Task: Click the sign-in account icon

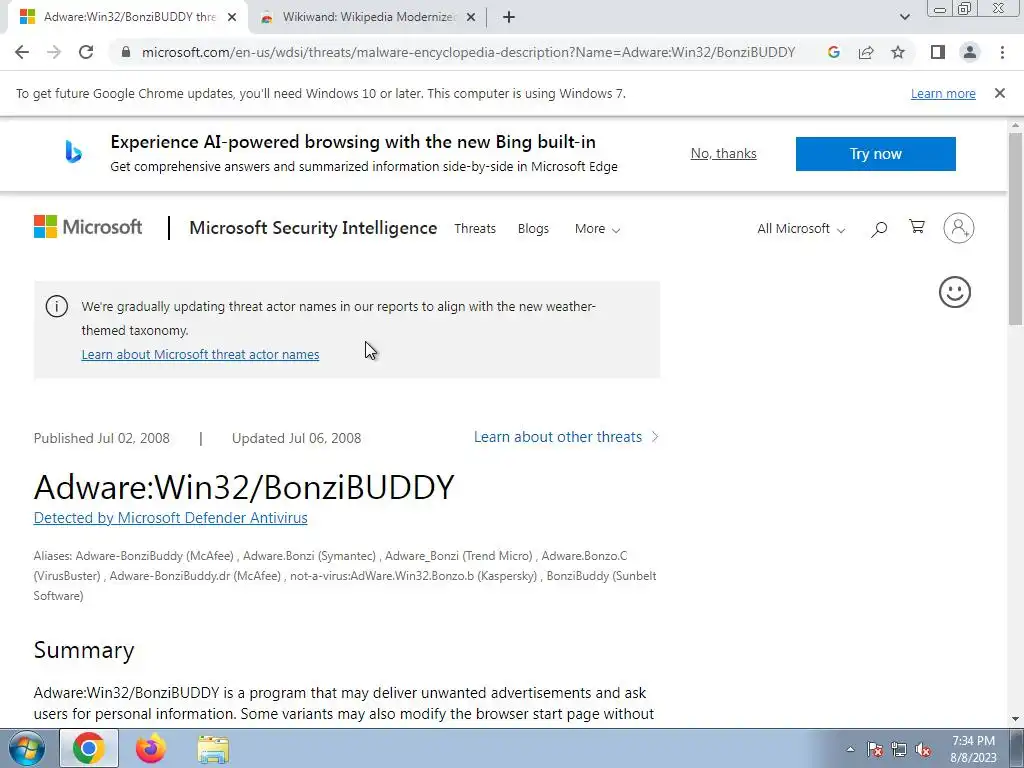Action: (959, 228)
